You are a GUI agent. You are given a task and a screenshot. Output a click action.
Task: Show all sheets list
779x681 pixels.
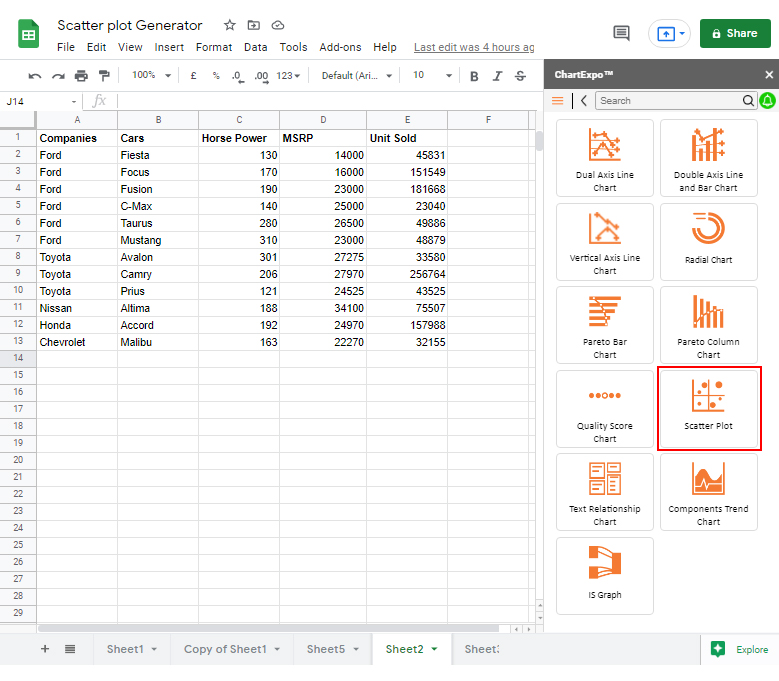point(70,649)
